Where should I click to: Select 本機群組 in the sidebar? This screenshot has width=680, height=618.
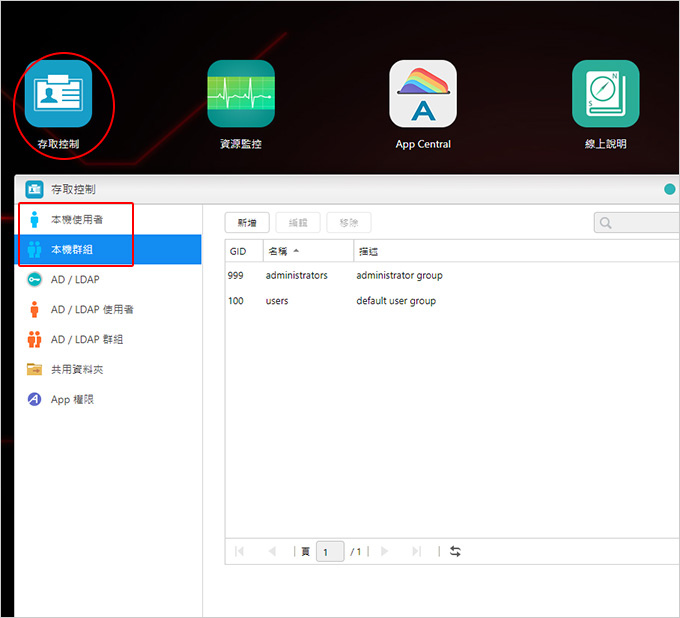(108, 249)
